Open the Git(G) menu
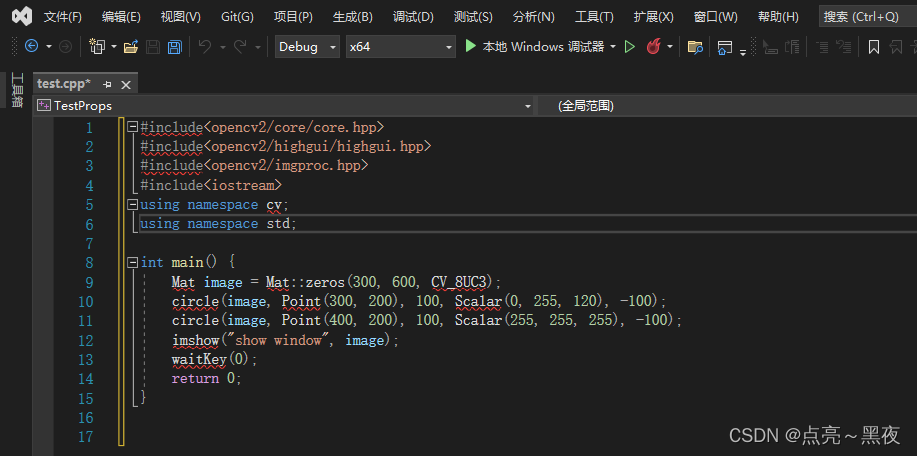 pos(237,17)
